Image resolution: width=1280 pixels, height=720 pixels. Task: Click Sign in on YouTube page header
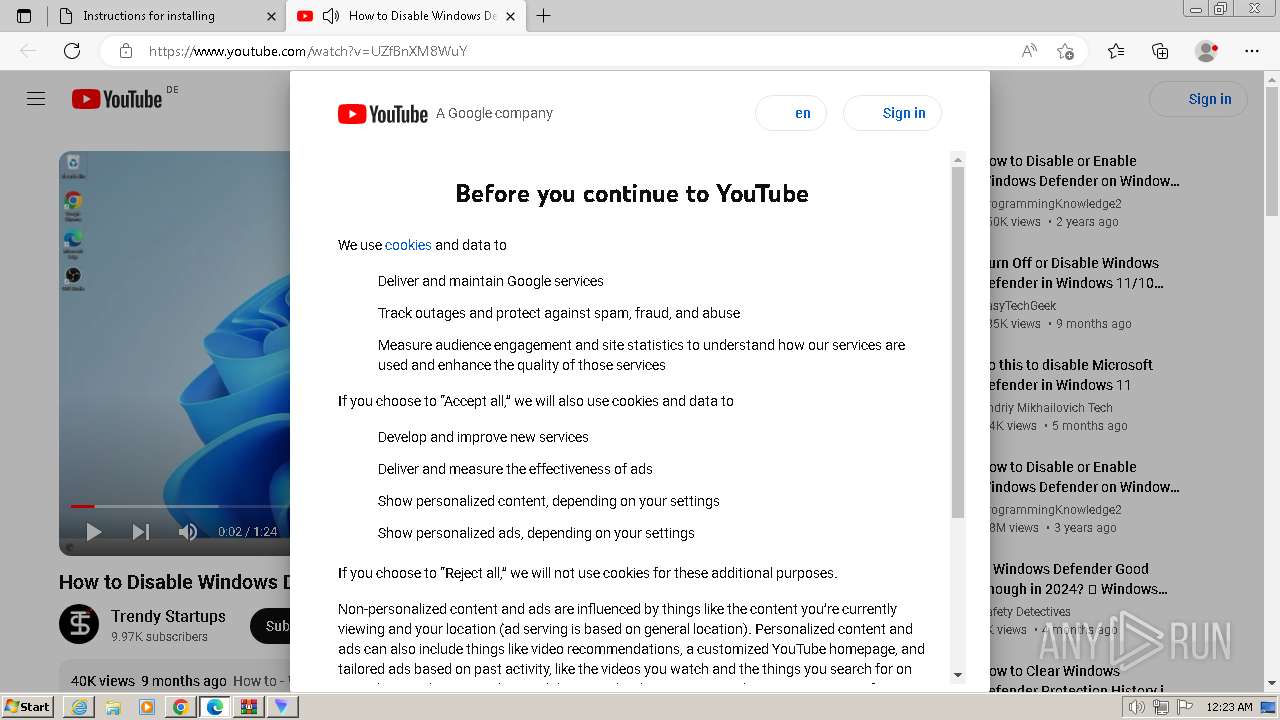[x=1199, y=99]
